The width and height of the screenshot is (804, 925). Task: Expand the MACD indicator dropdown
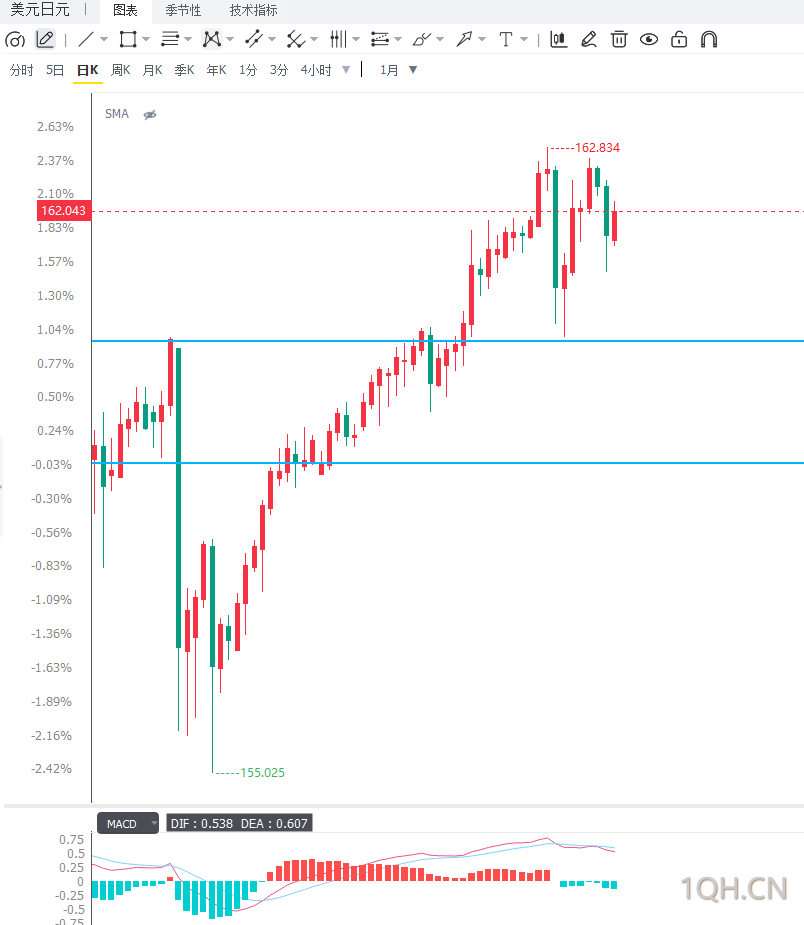coord(154,823)
